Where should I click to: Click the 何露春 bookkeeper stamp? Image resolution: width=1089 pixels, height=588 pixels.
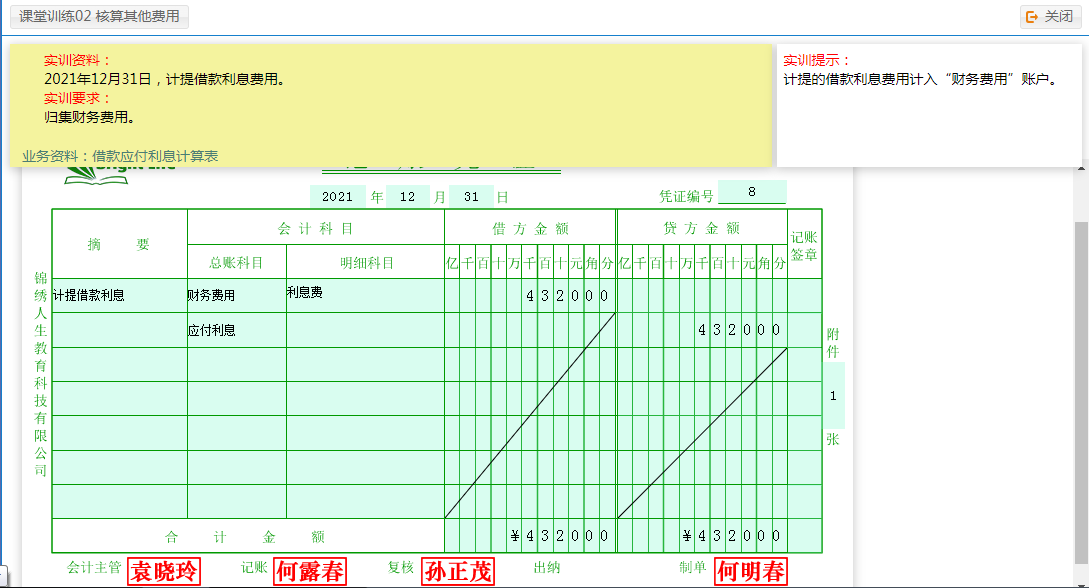pos(310,571)
